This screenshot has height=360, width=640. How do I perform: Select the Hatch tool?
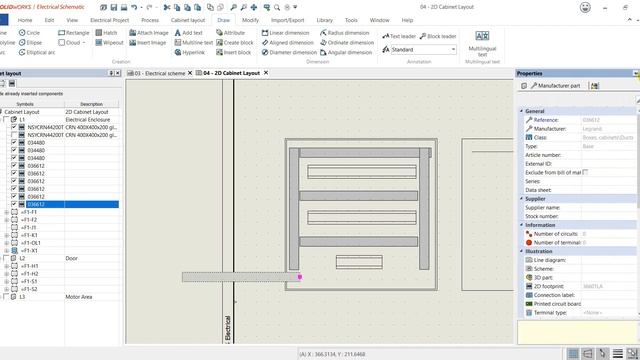(107, 33)
